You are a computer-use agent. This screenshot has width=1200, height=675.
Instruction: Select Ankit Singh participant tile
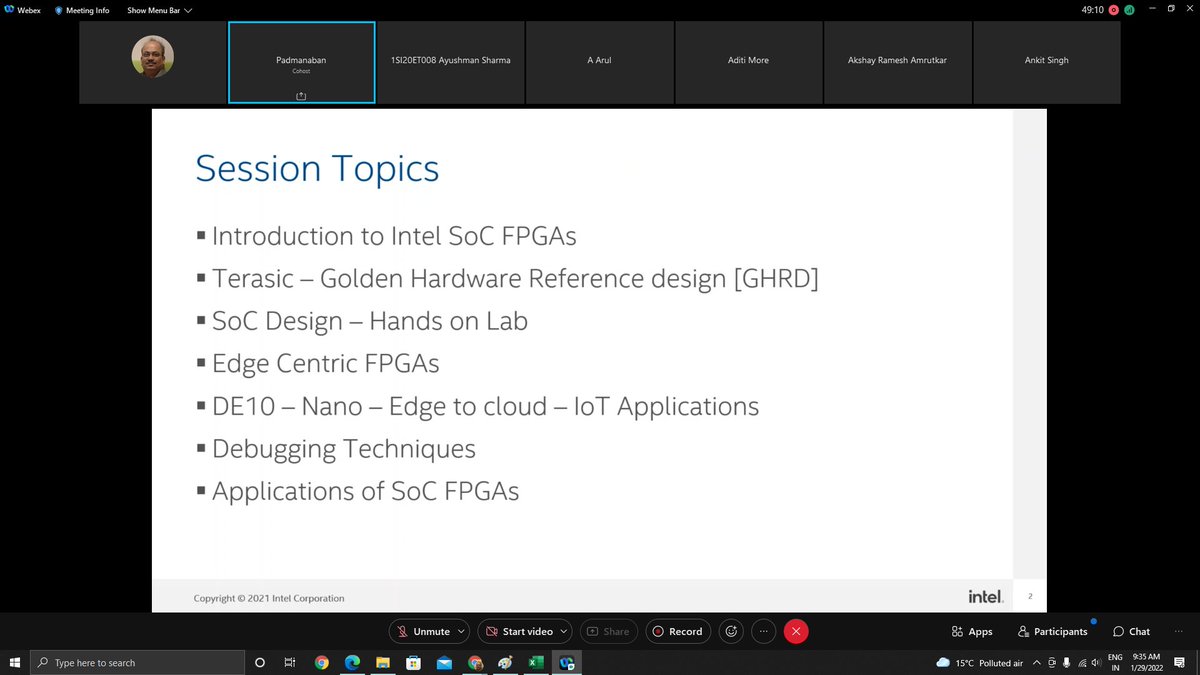coord(1046,62)
